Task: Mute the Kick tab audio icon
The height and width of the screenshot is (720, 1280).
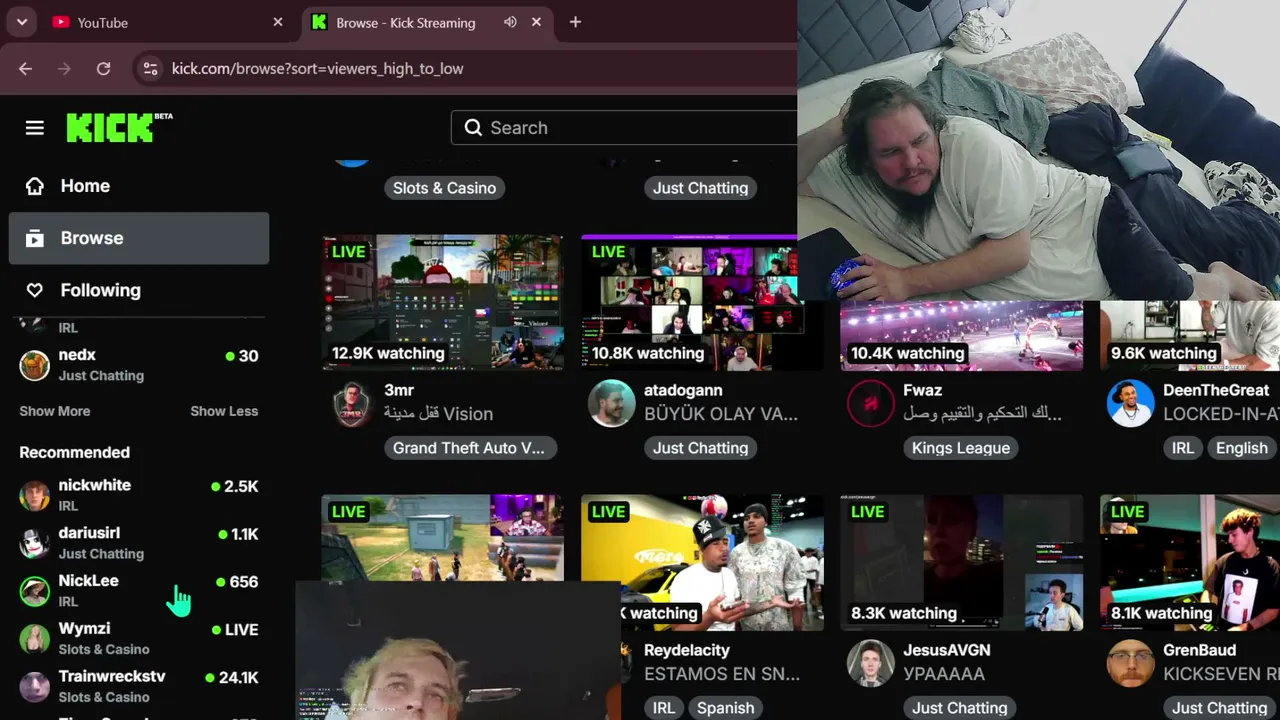Action: coord(510,22)
